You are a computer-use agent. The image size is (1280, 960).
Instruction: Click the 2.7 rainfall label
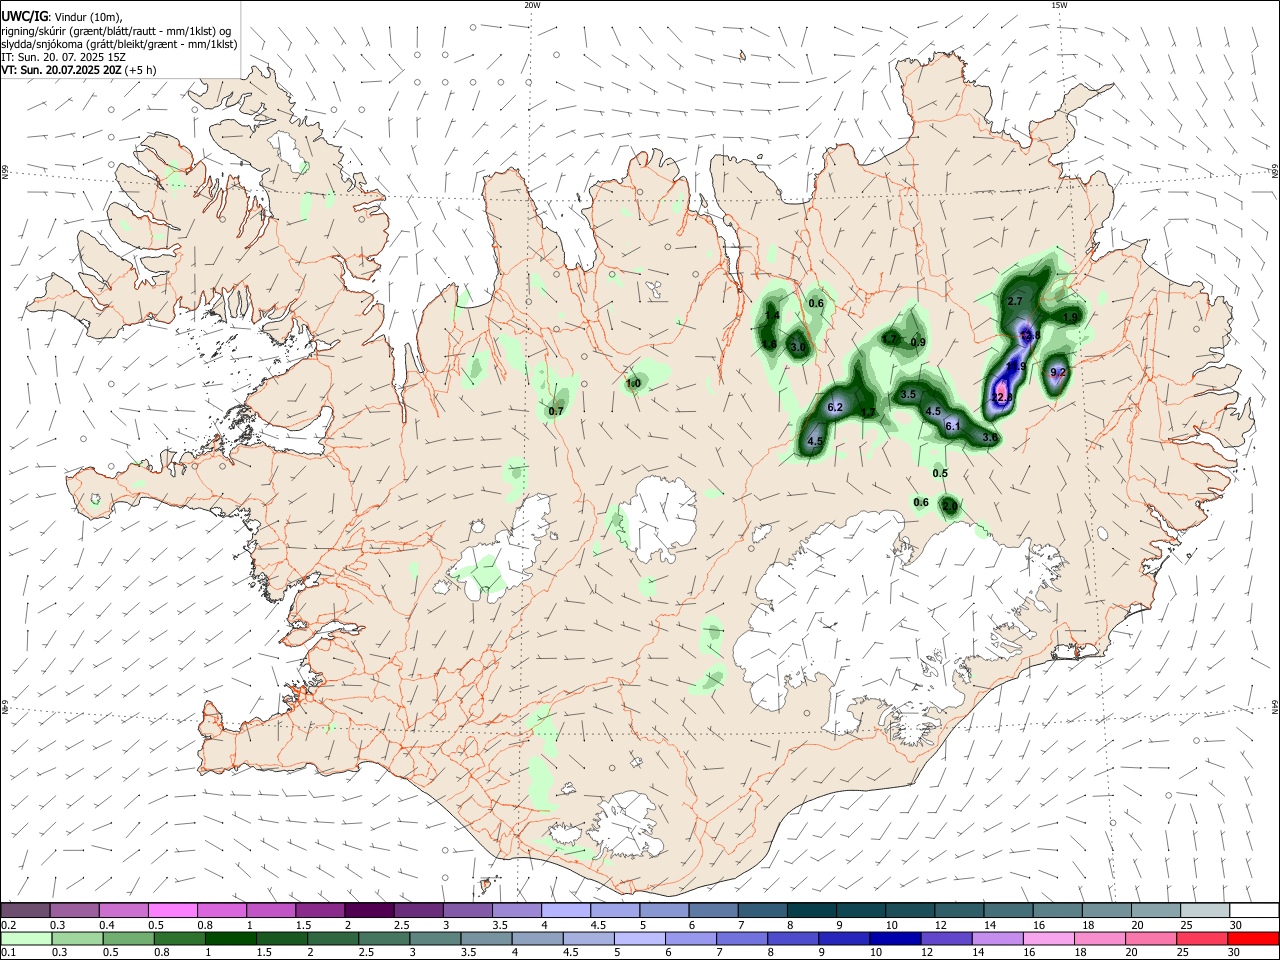coord(1015,301)
